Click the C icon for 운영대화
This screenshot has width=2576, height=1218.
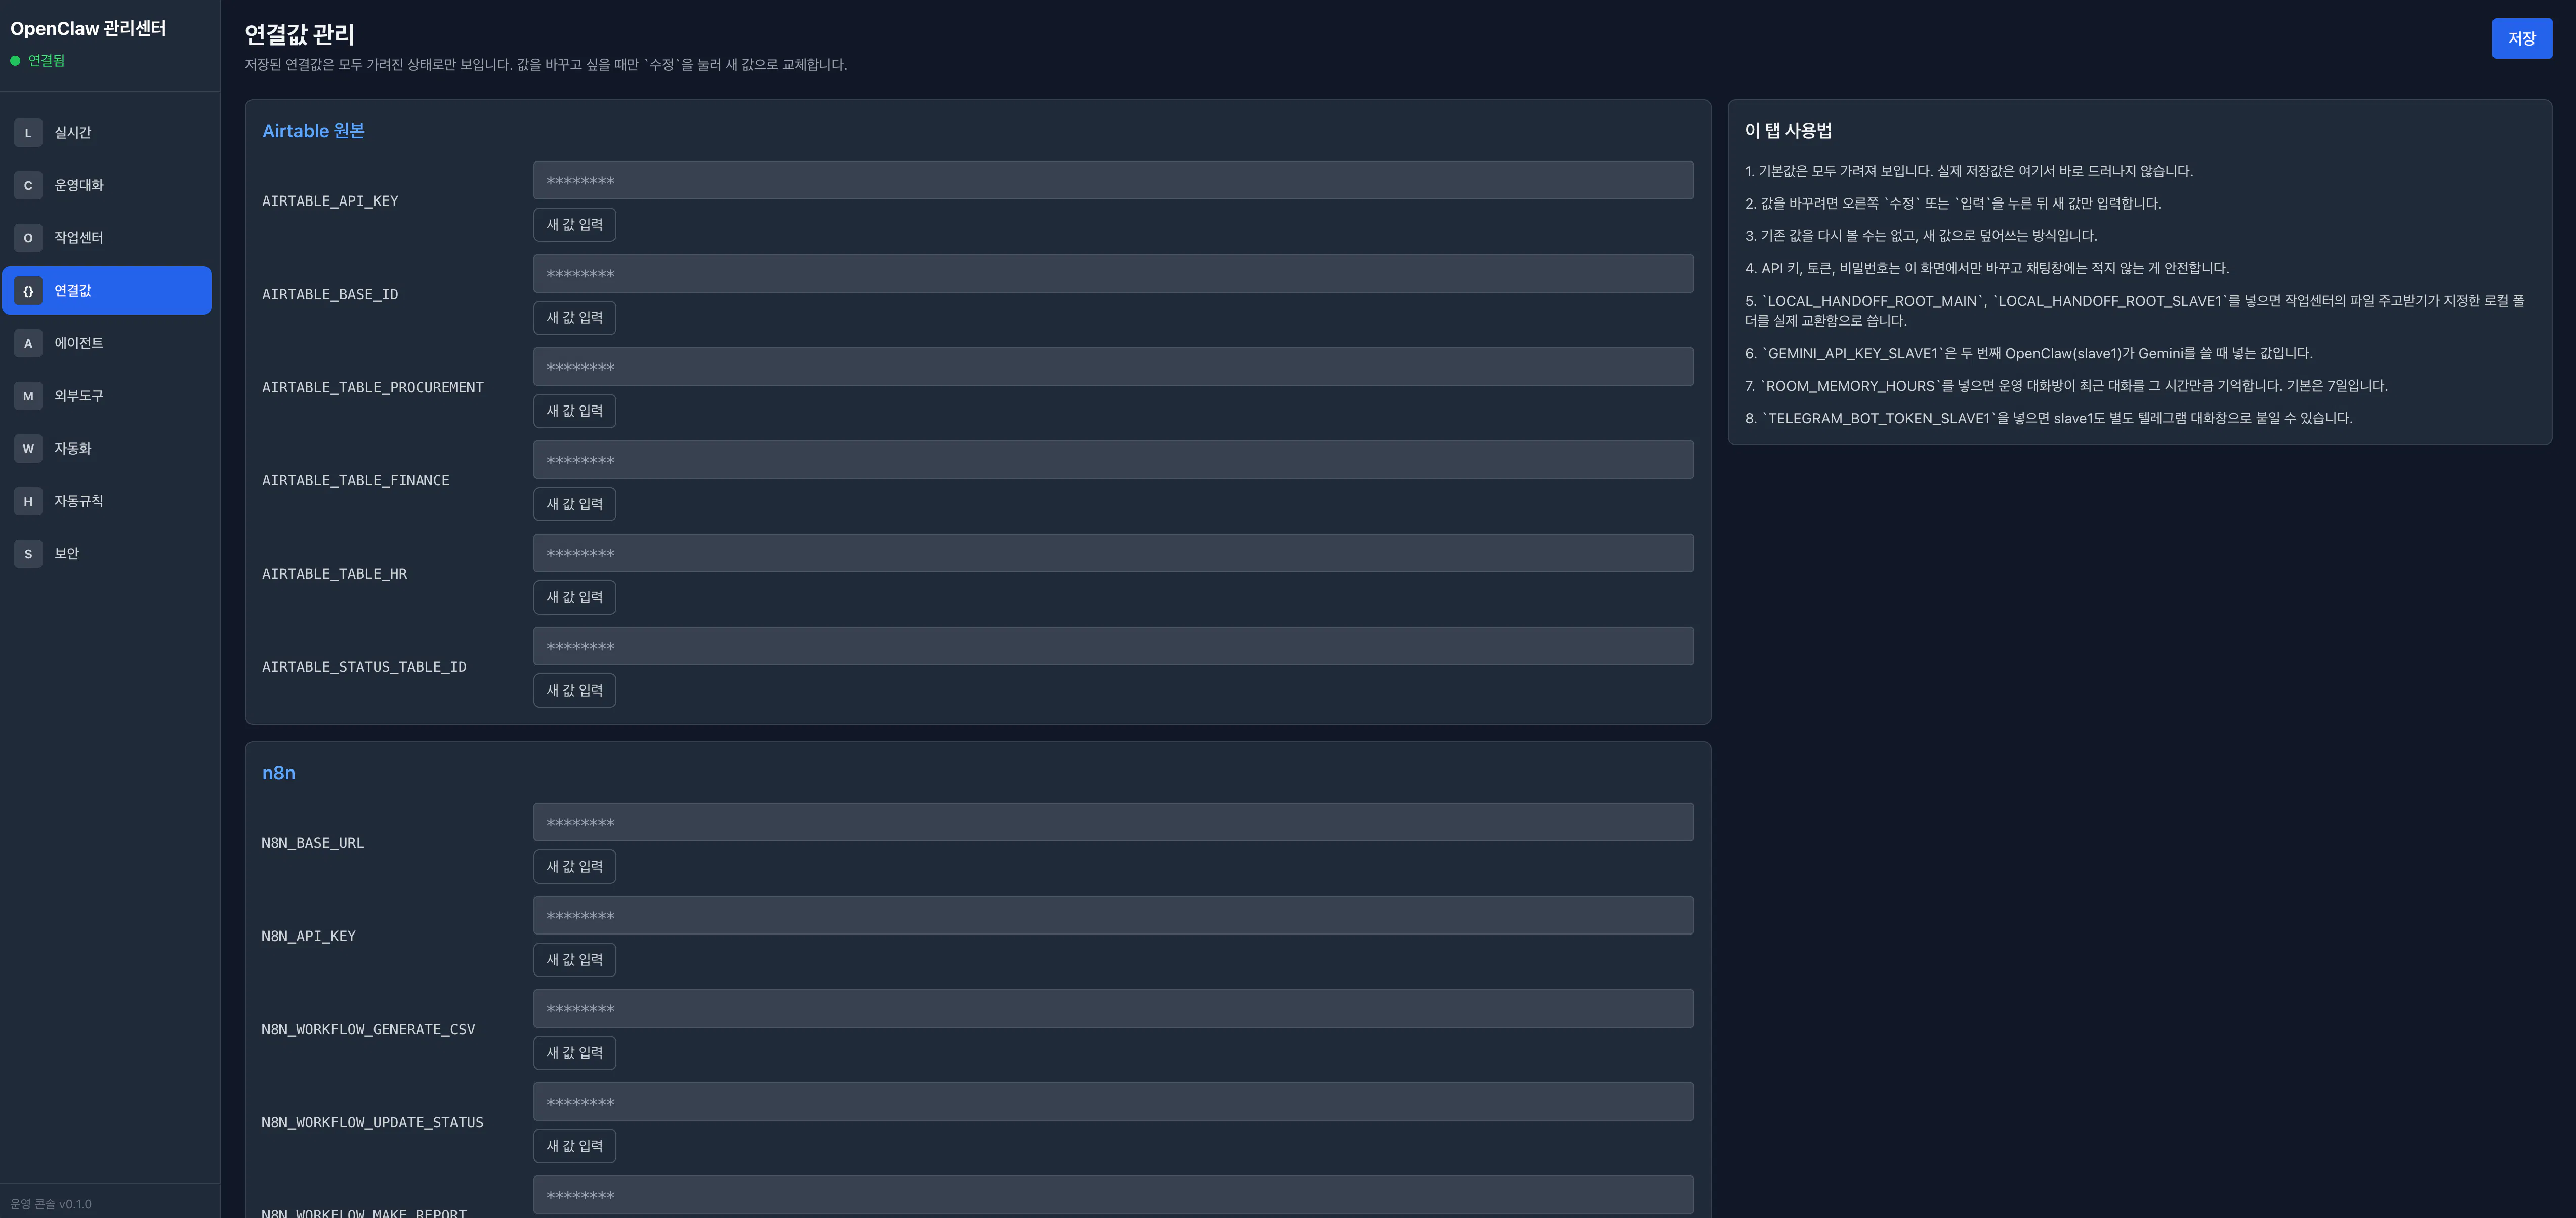[x=28, y=185]
